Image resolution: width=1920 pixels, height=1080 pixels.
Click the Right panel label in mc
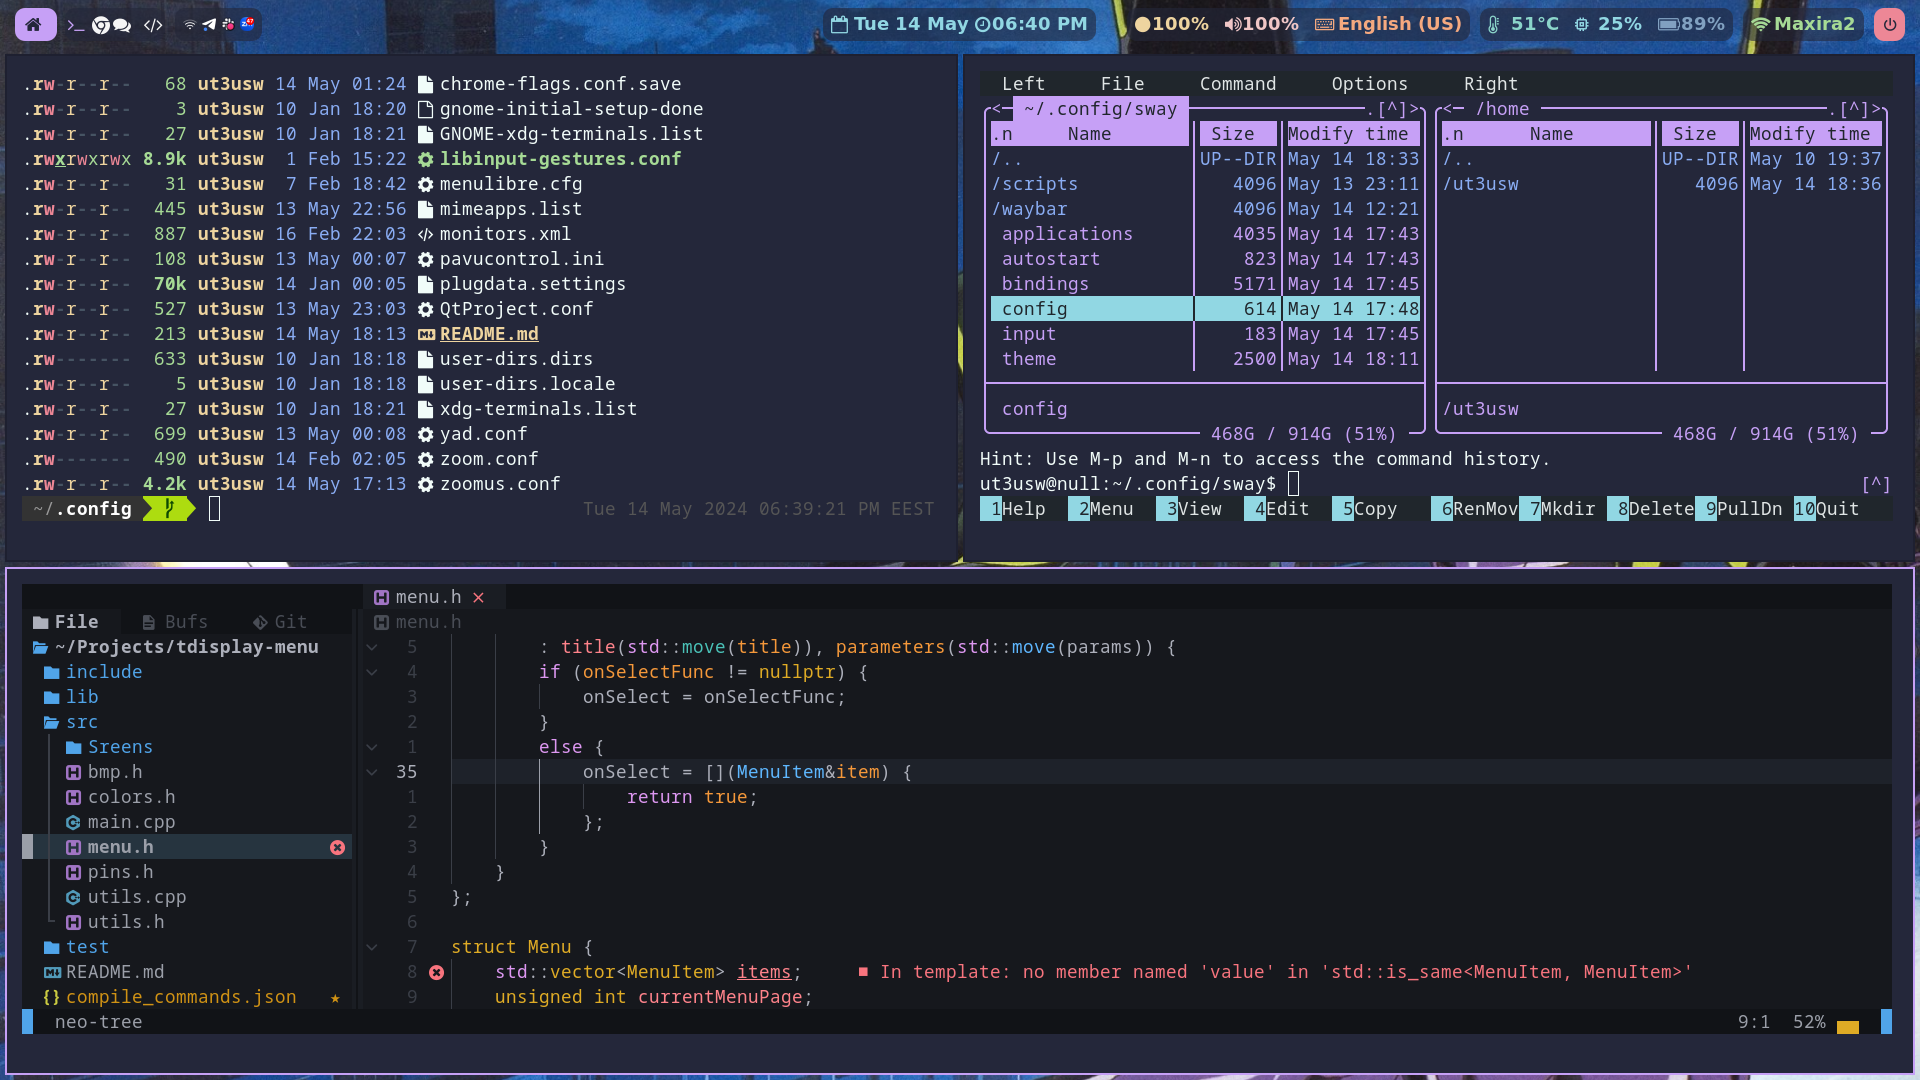pyautogui.click(x=1491, y=83)
